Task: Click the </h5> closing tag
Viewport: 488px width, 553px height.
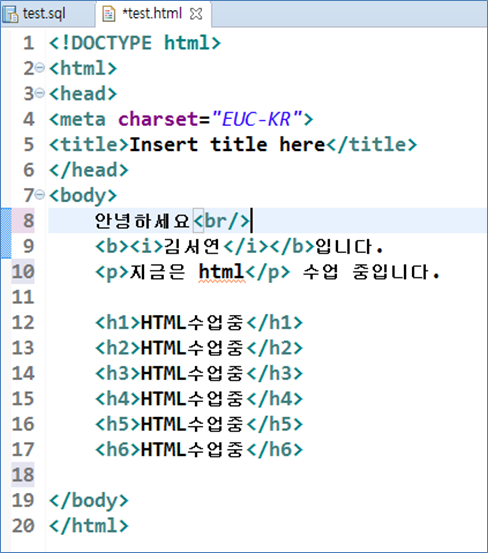Action: point(275,424)
